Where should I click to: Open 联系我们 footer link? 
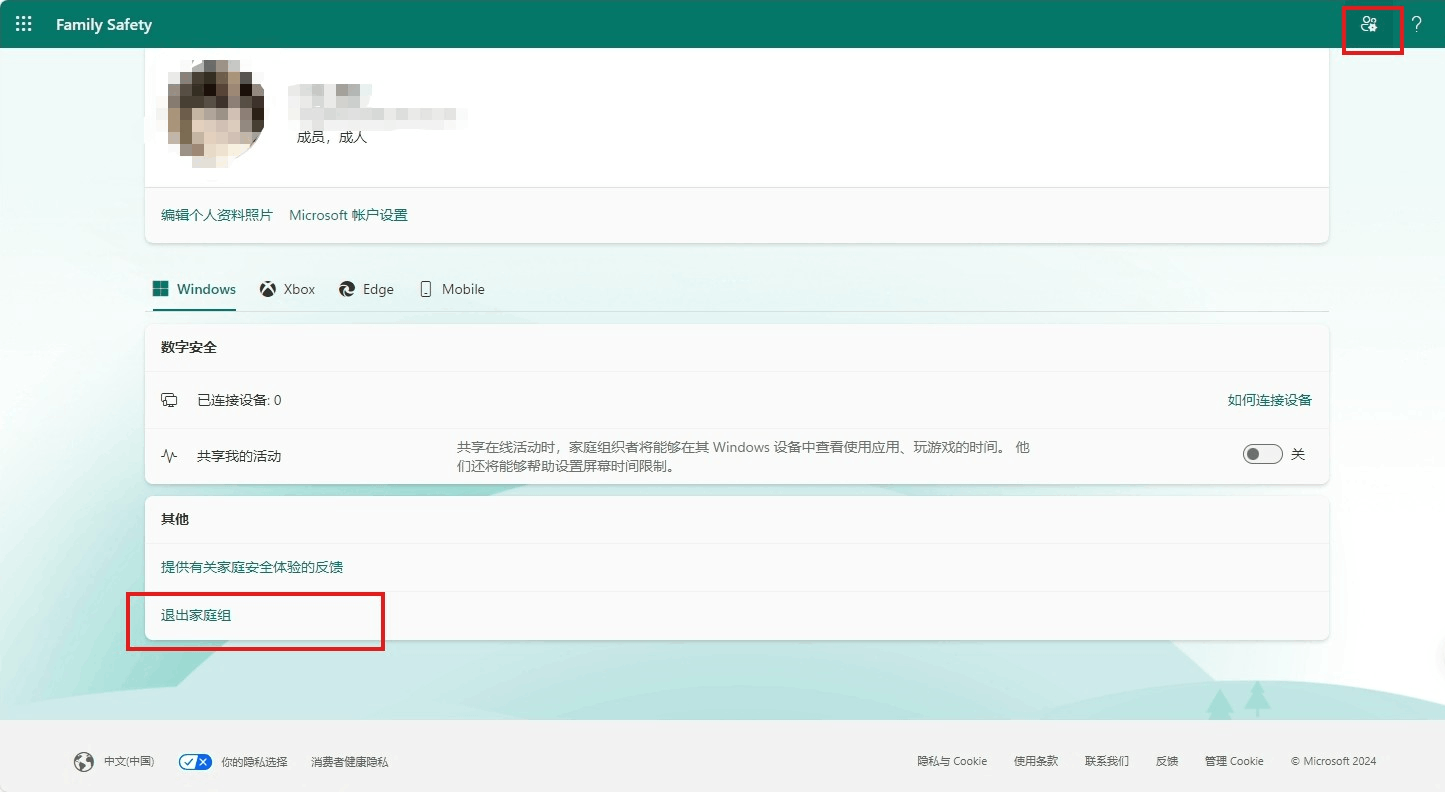click(x=1107, y=761)
